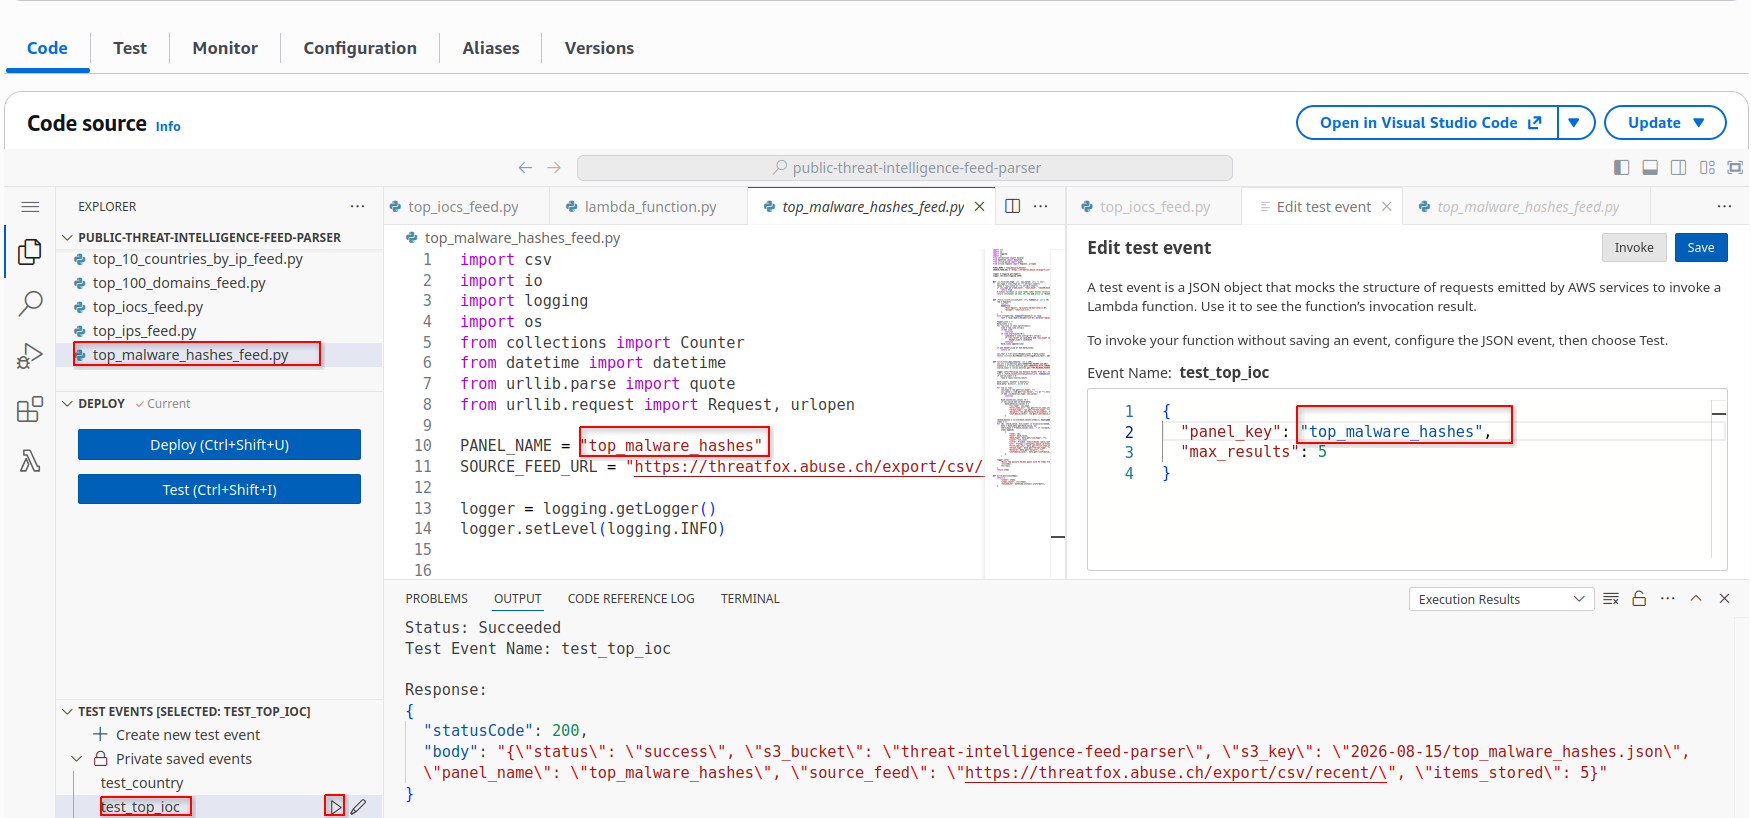The height and width of the screenshot is (818, 1751).
Task: Click the full screen icon in the top right
Action: click(1735, 168)
